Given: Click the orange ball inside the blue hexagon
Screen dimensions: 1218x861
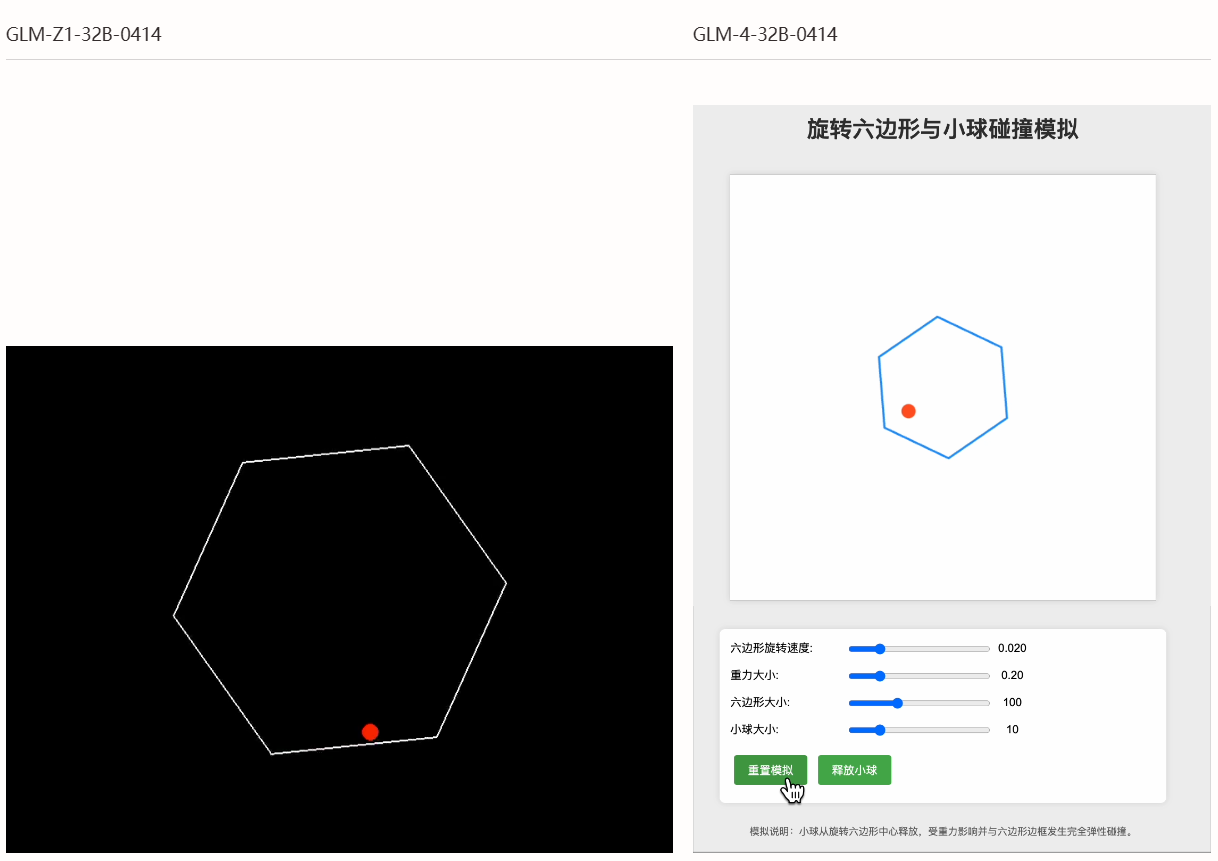Looking at the screenshot, I should tap(908, 411).
